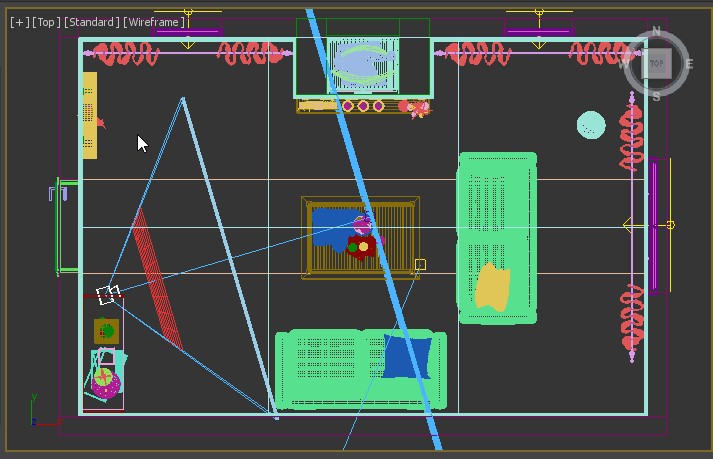Screen dimensions: 713x459
Task: Select the blue cushion on bottom sofa
Action: click(x=407, y=357)
